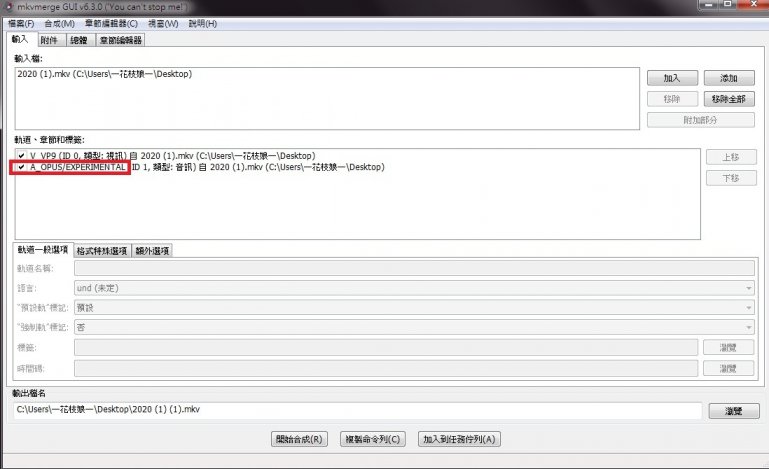
Task: Open the 檔案(F) menu
Action: pyautogui.click(x=21, y=23)
